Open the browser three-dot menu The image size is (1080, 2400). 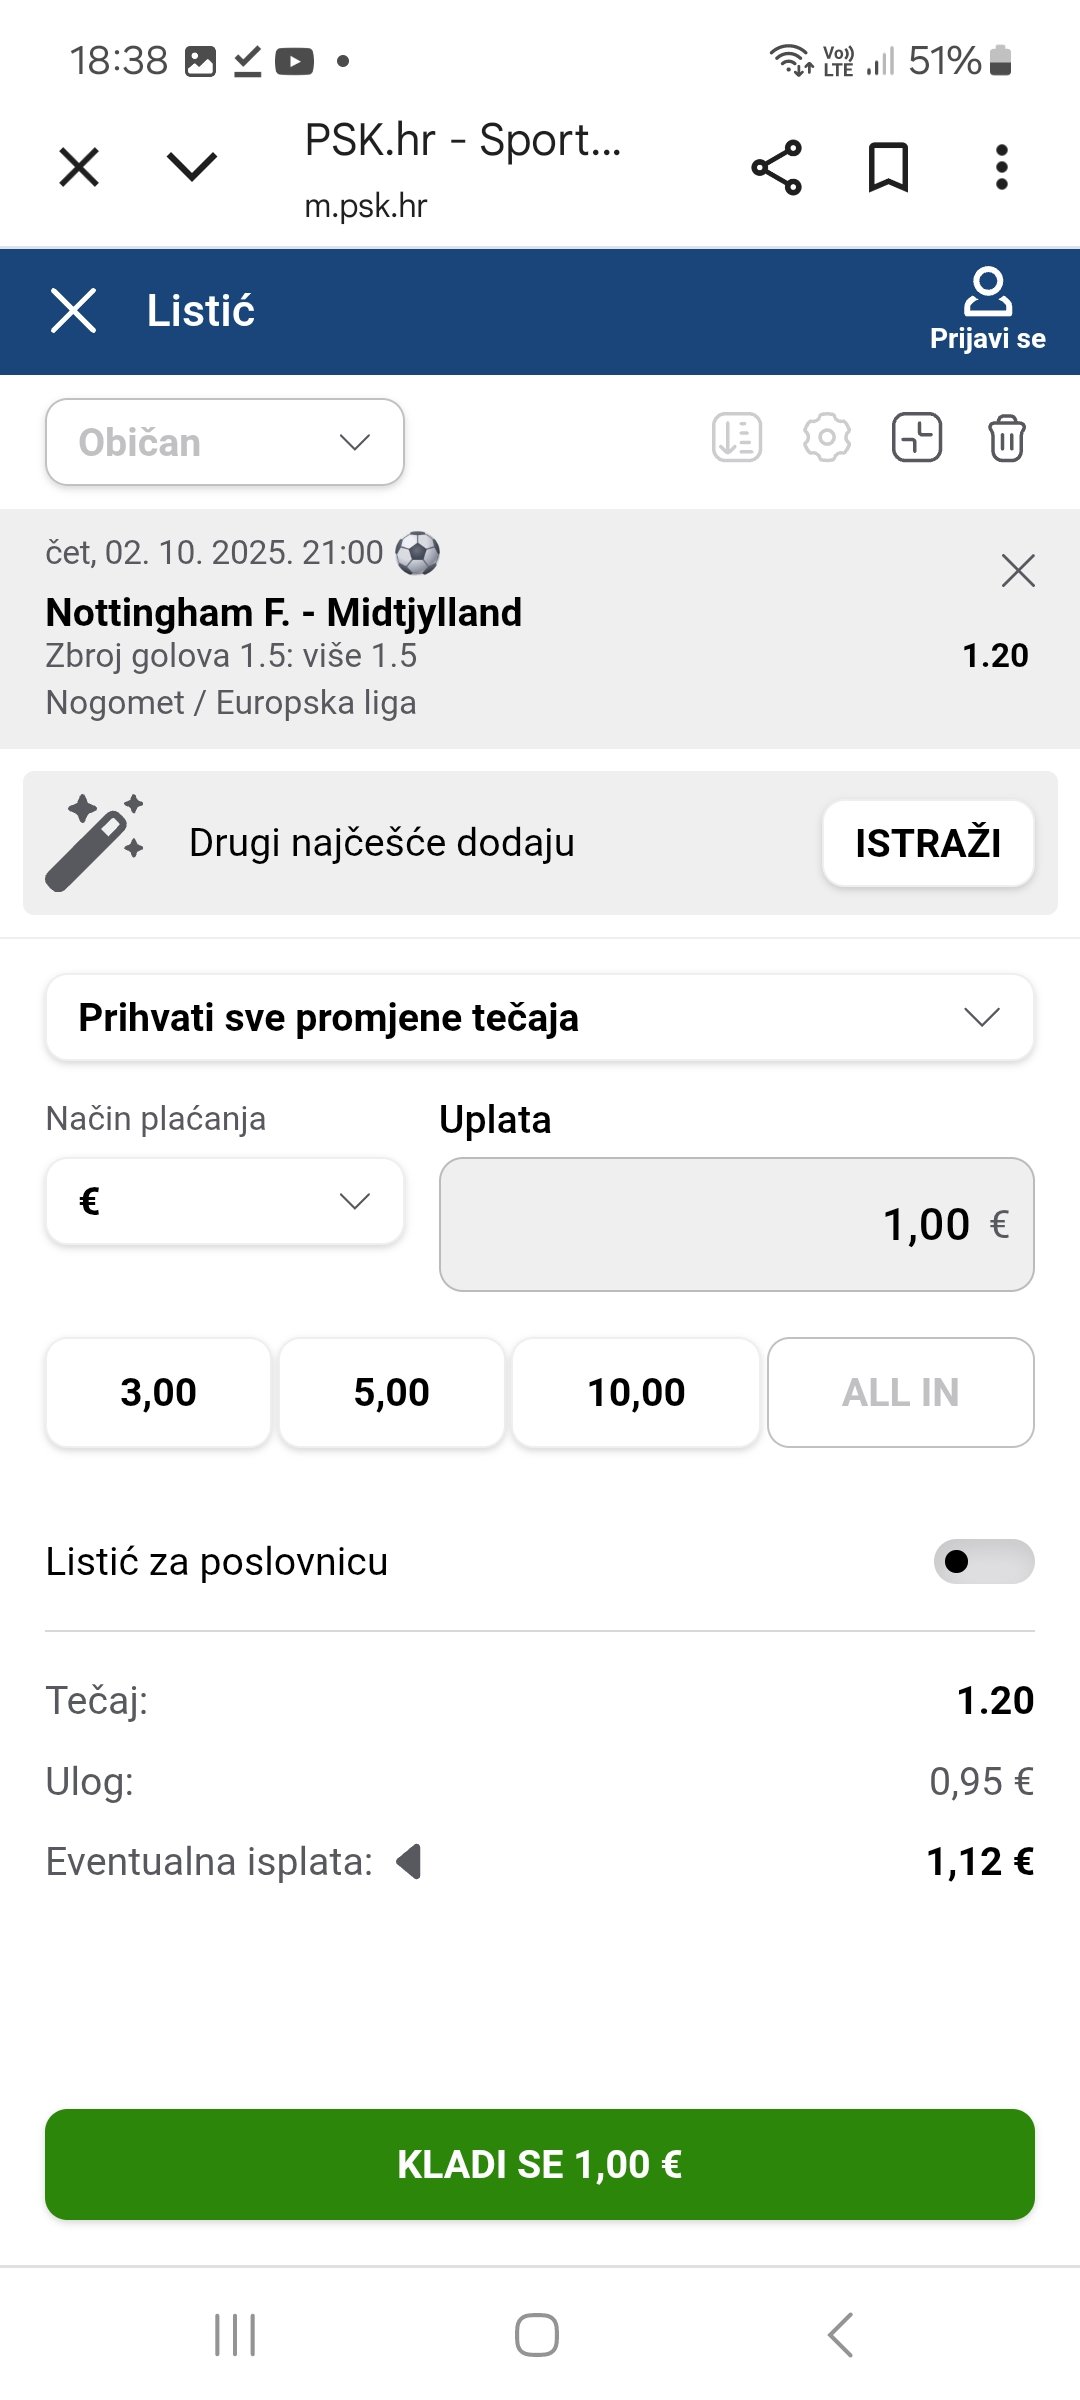pyautogui.click(x=1001, y=167)
